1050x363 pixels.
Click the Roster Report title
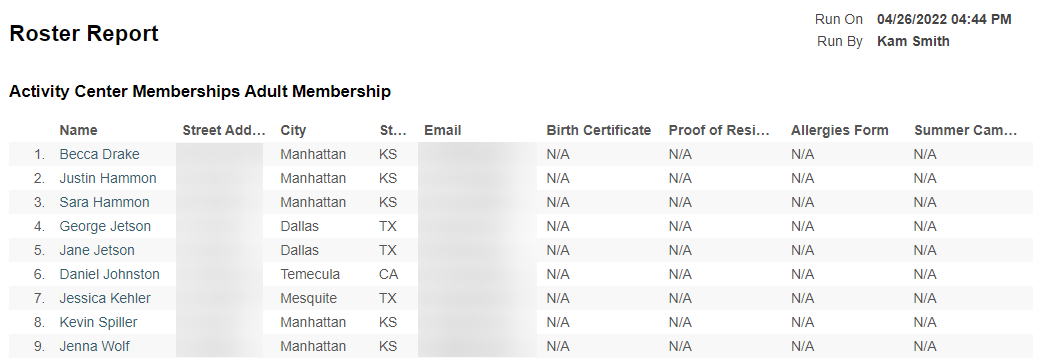84,33
